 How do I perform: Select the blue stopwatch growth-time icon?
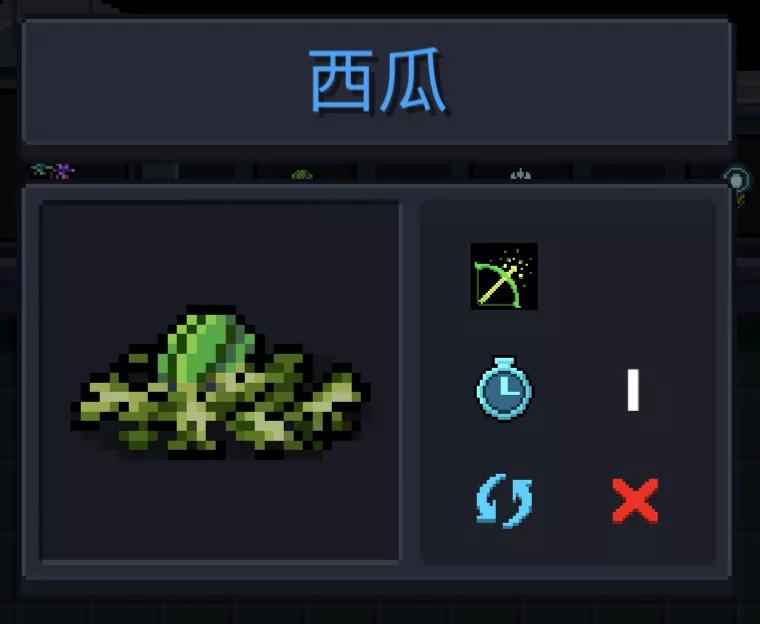504,388
